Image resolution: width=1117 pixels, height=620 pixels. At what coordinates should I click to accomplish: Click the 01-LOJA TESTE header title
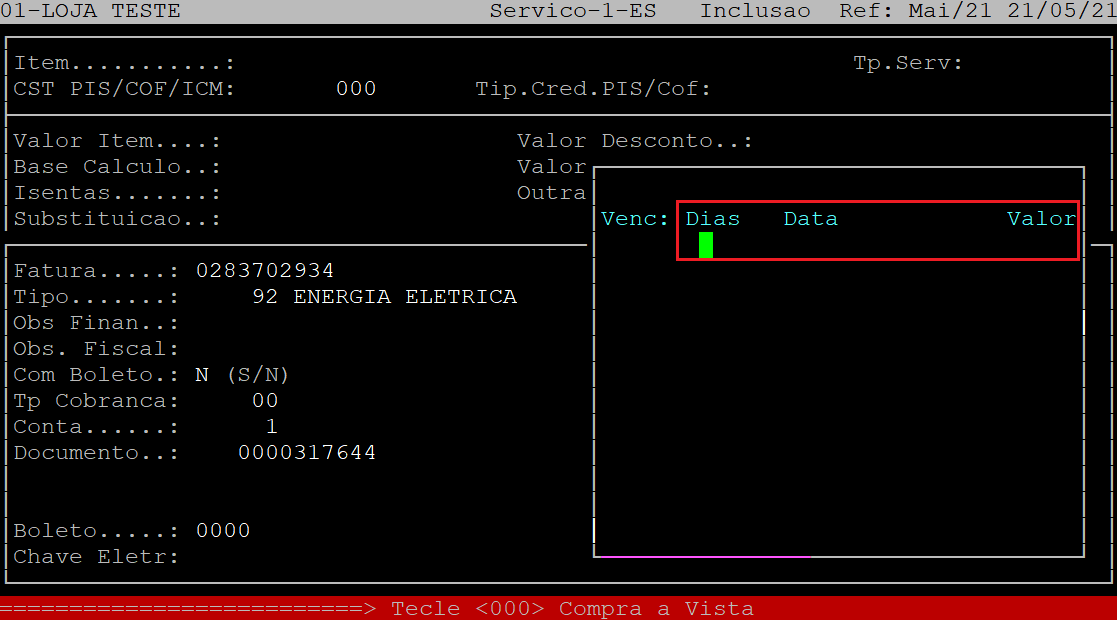click(x=91, y=11)
